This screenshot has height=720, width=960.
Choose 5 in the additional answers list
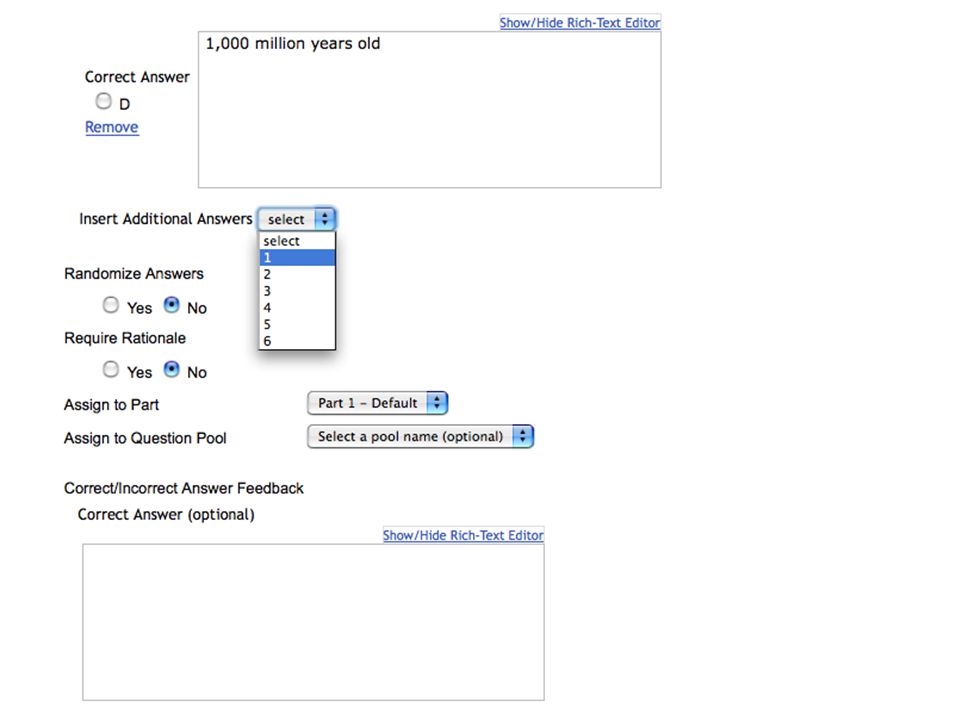(297, 324)
